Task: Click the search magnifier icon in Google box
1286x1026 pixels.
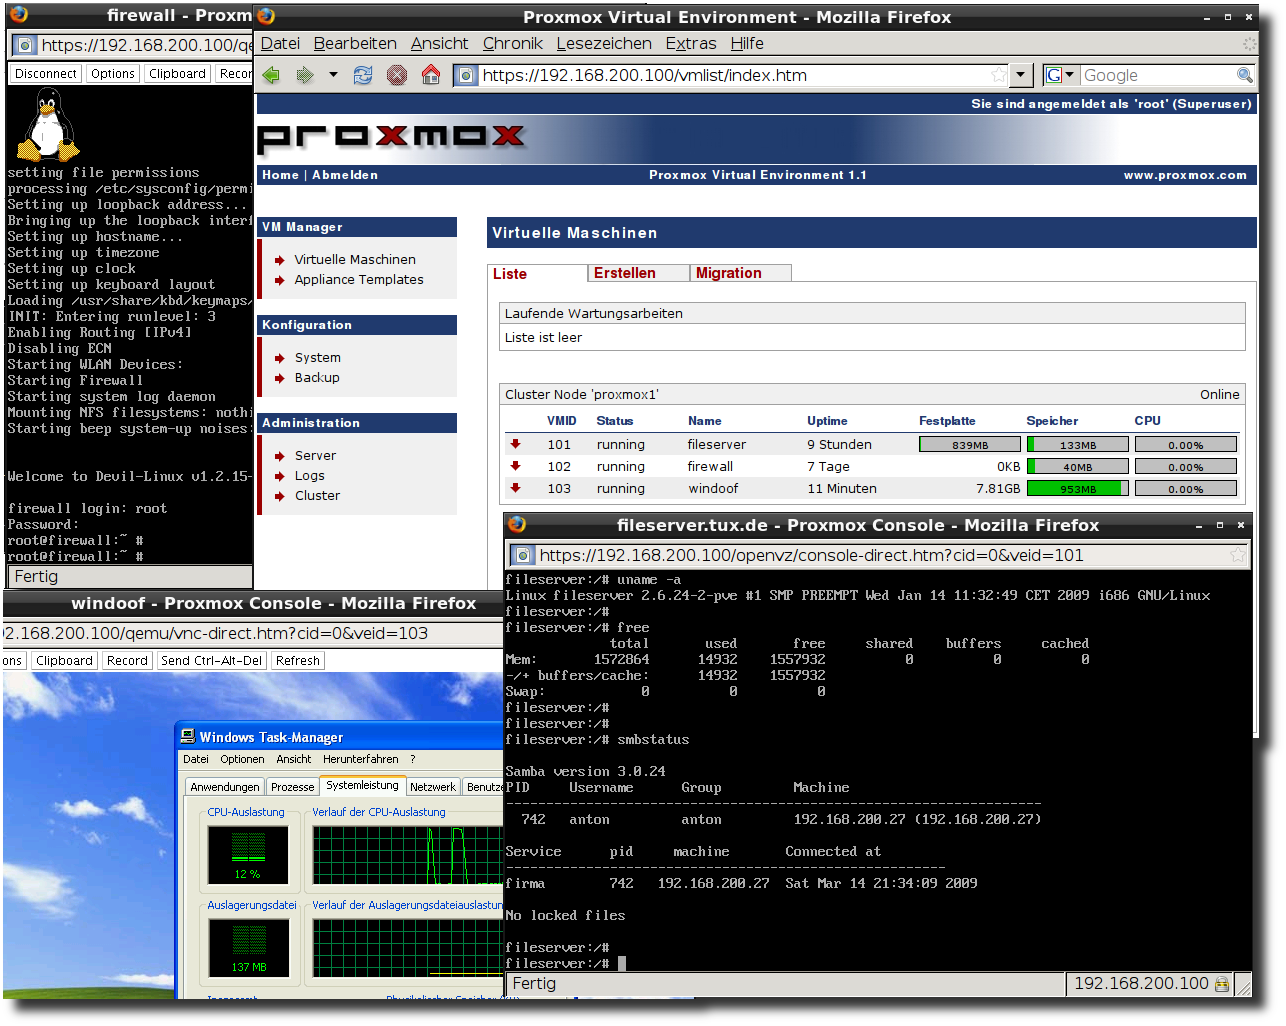Action: (x=1244, y=75)
